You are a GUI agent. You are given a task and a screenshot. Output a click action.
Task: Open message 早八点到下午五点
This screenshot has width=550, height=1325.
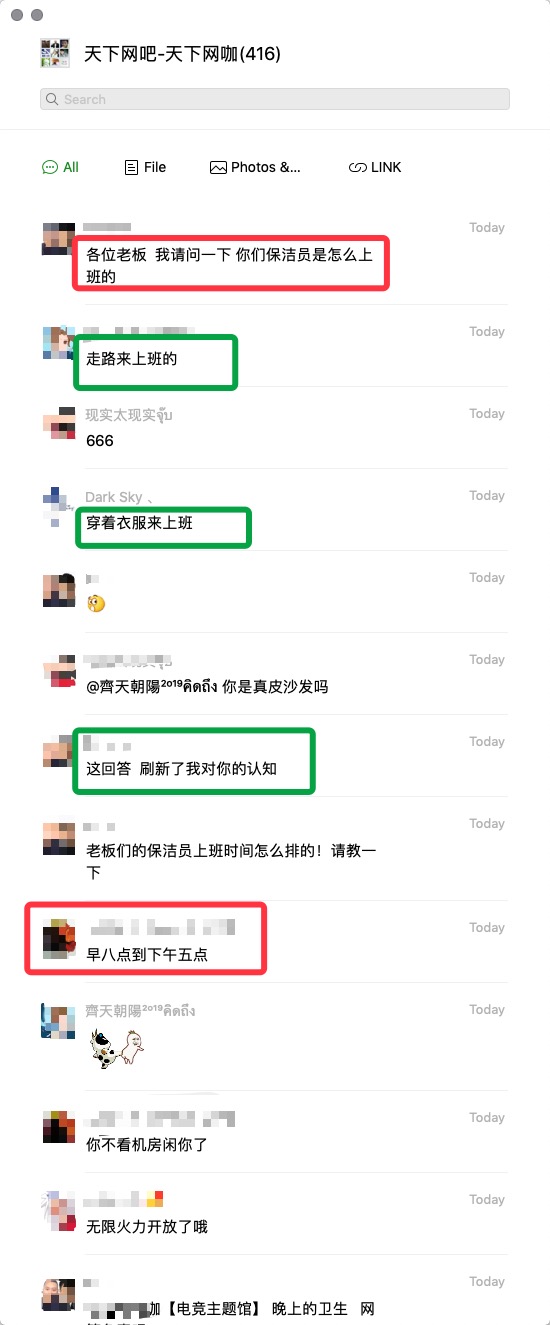click(x=147, y=955)
